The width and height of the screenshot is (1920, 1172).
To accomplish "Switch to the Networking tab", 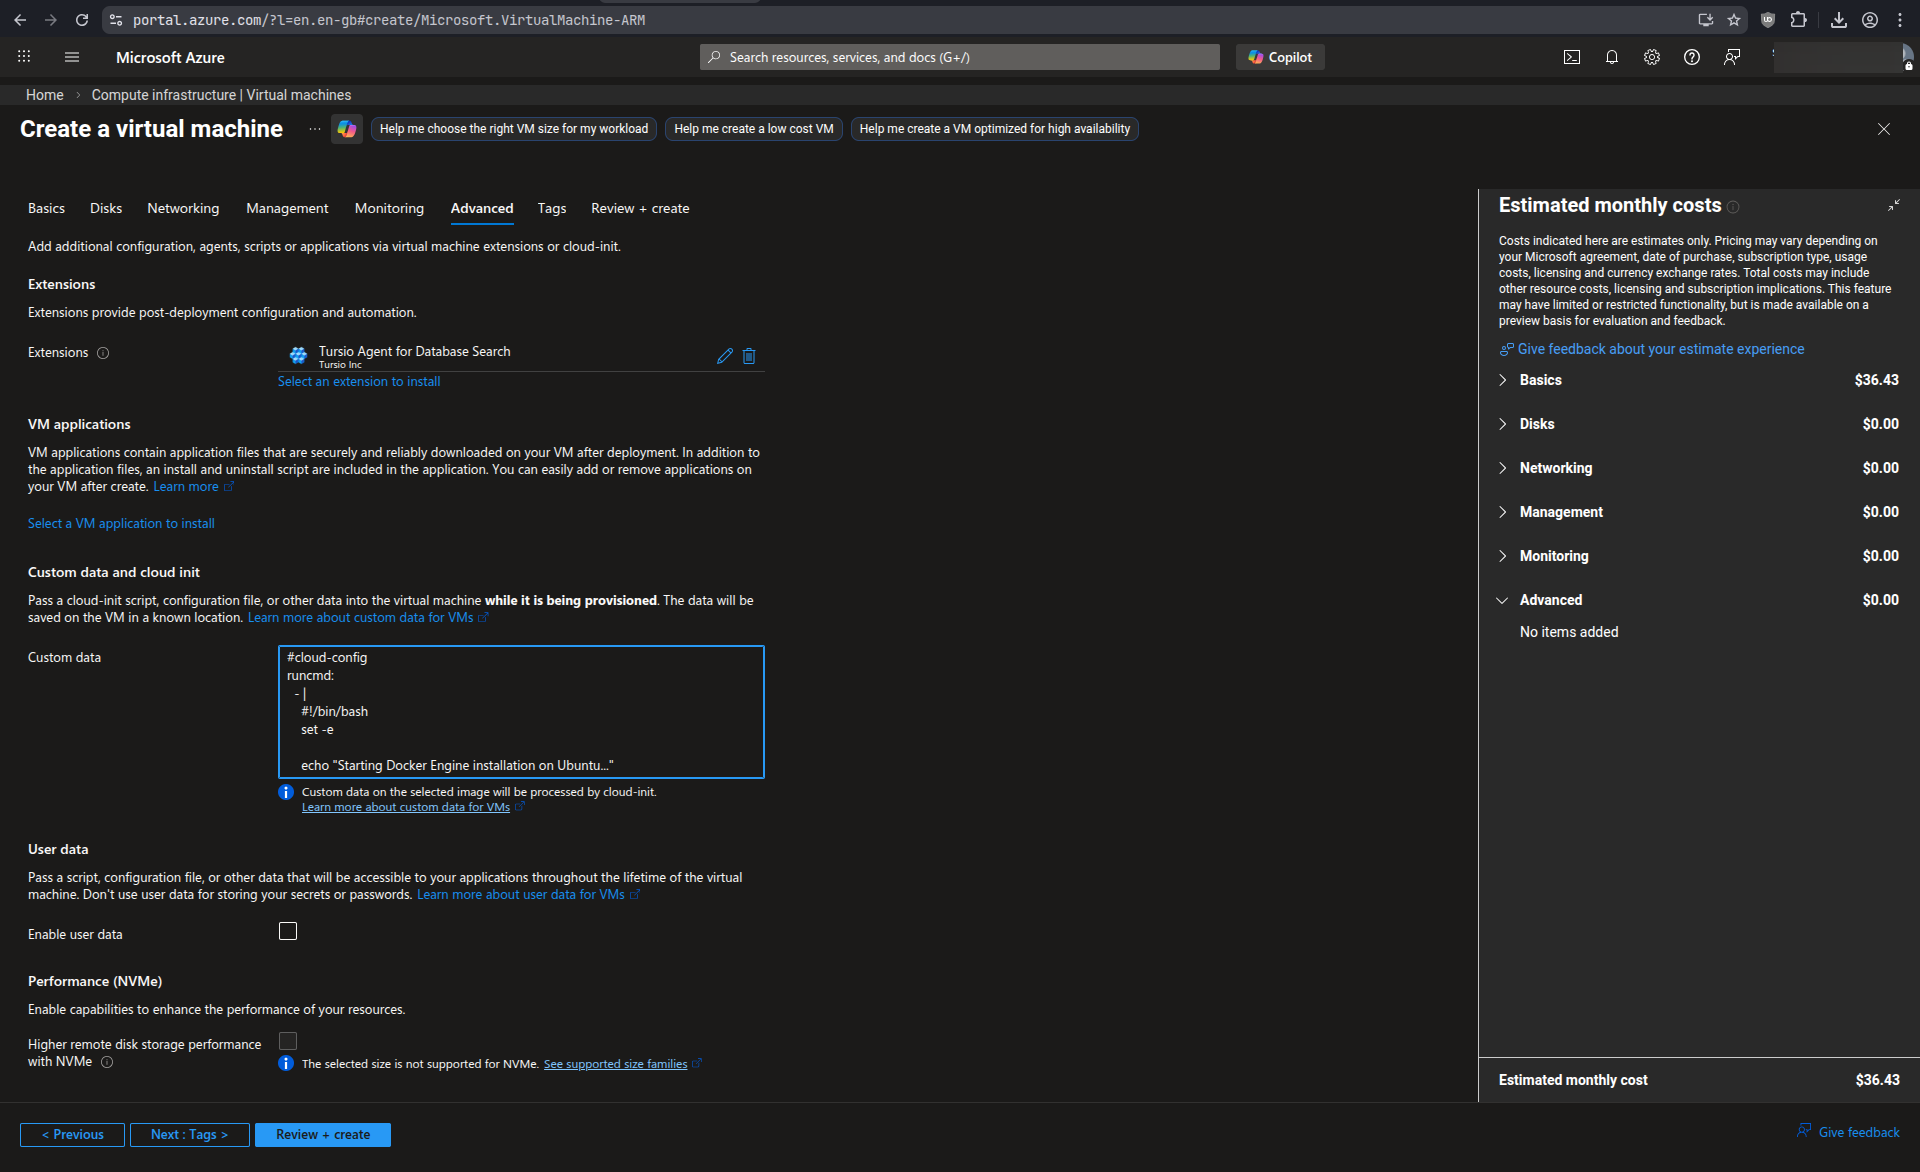I will 183,208.
